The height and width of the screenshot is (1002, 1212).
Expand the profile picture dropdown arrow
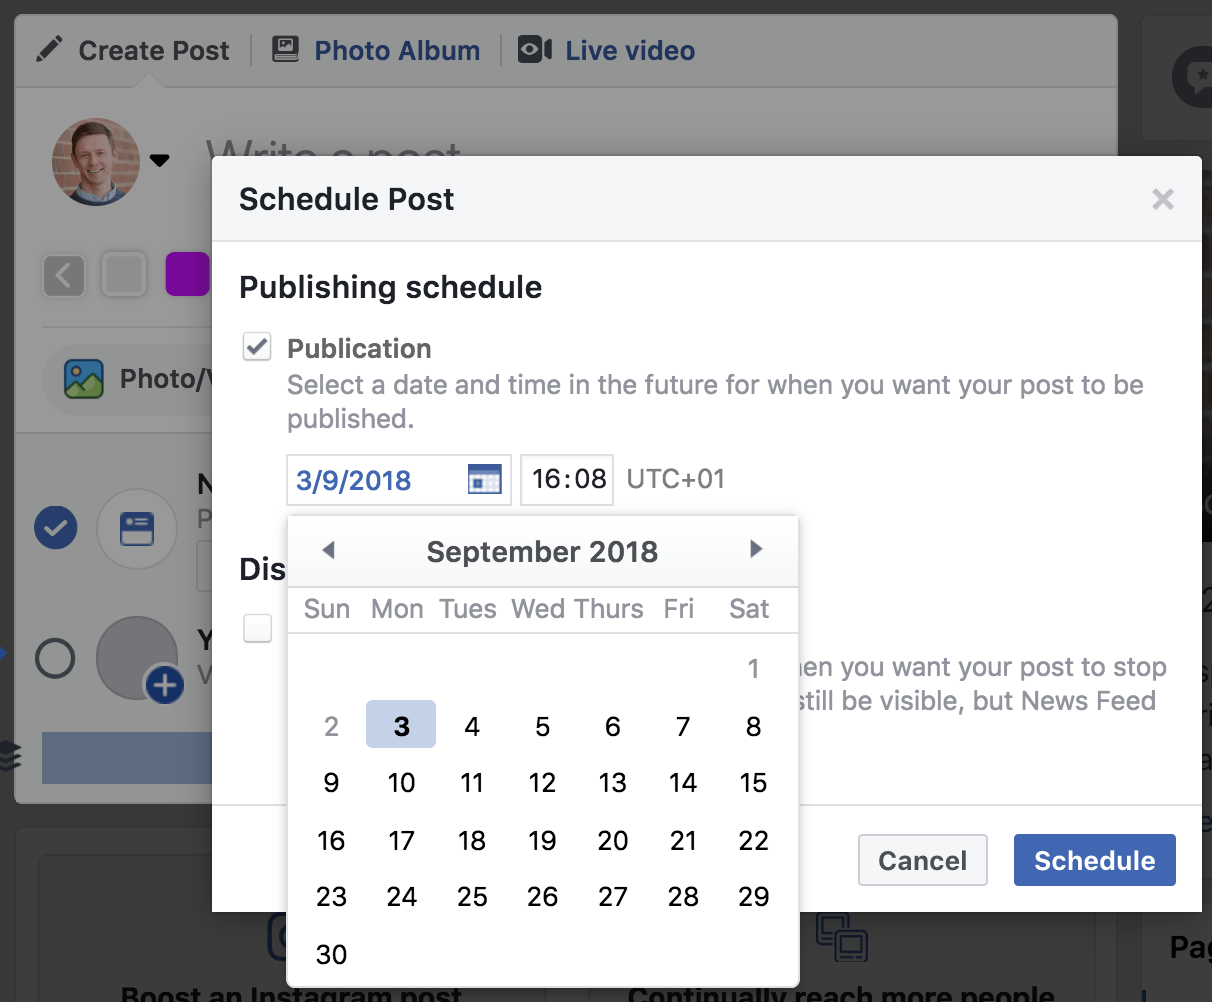(159, 160)
